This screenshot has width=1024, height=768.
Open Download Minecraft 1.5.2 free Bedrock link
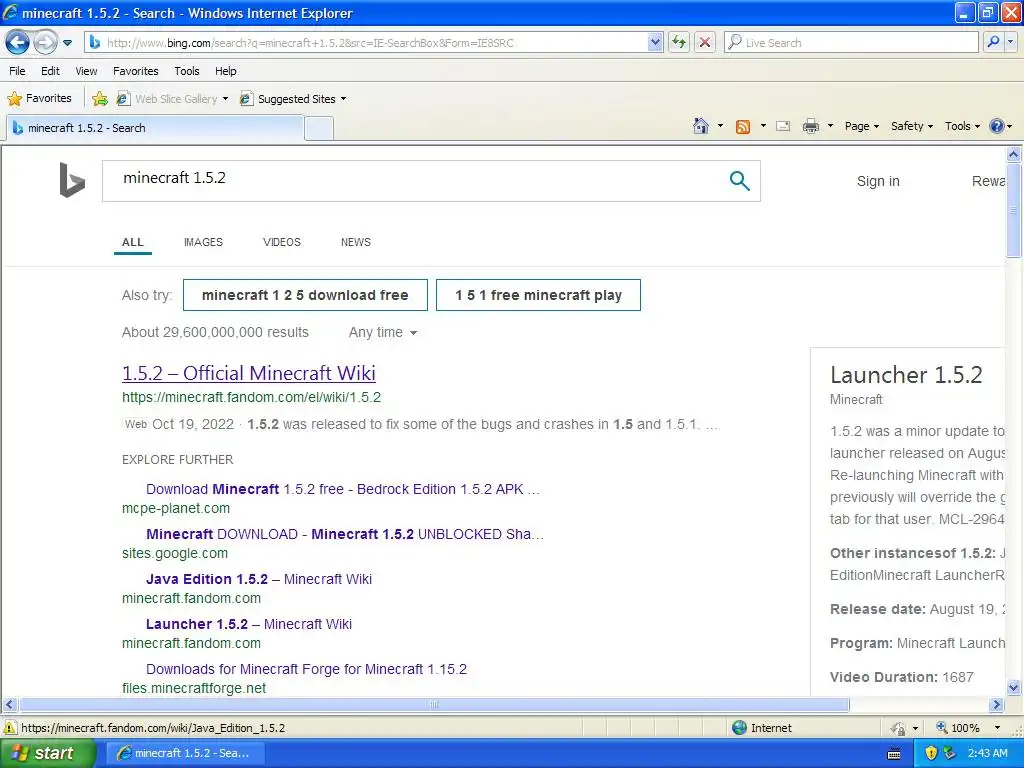coord(343,489)
